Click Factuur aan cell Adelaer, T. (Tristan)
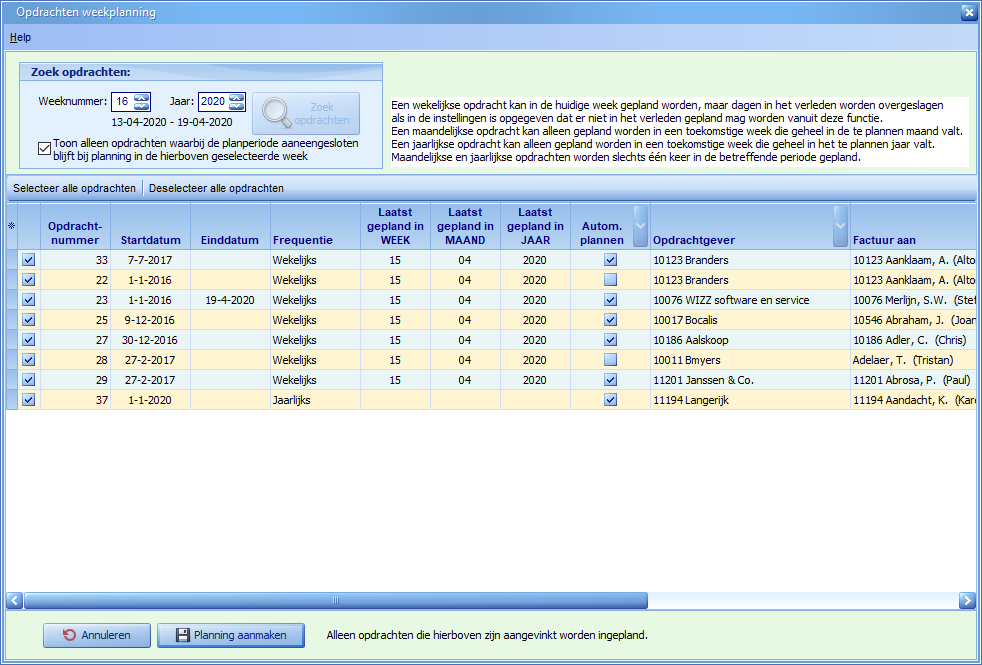982x665 pixels. click(x=913, y=360)
